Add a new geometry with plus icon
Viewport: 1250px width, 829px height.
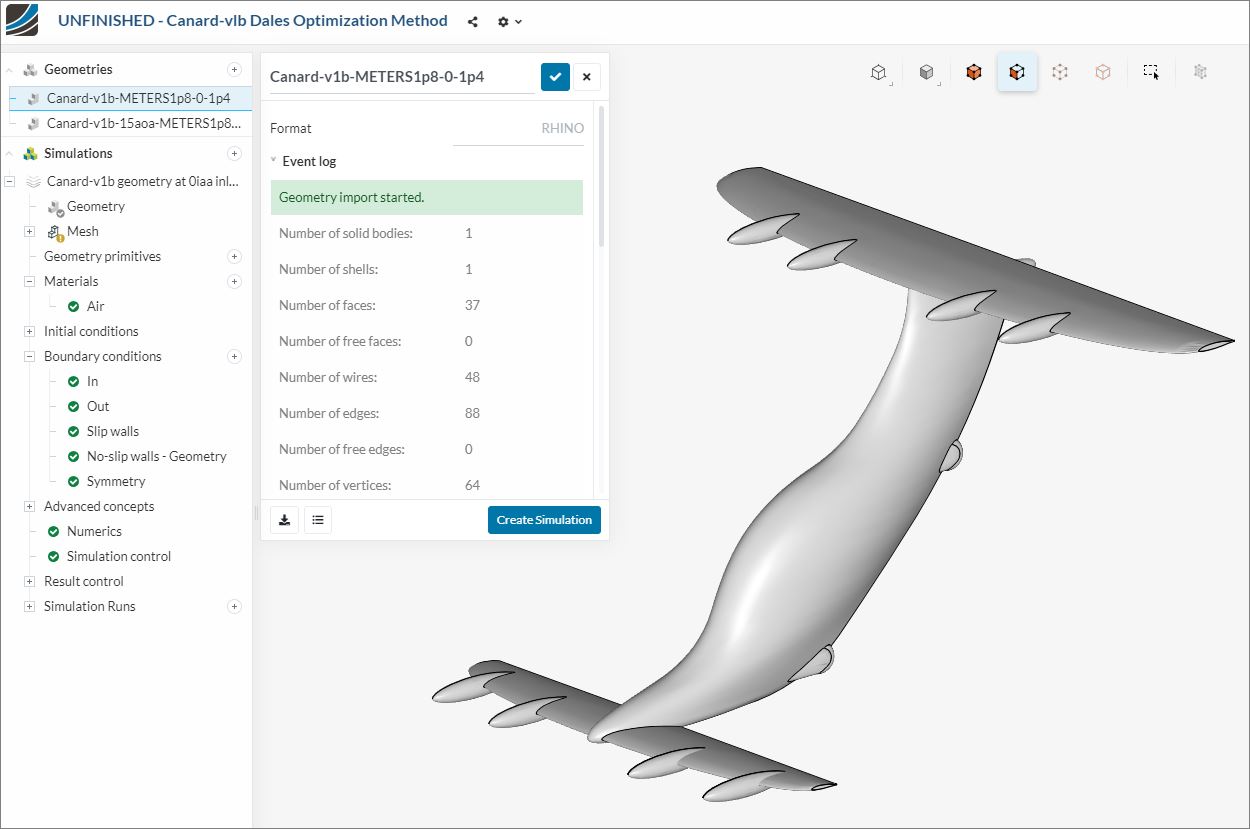[234, 69]
